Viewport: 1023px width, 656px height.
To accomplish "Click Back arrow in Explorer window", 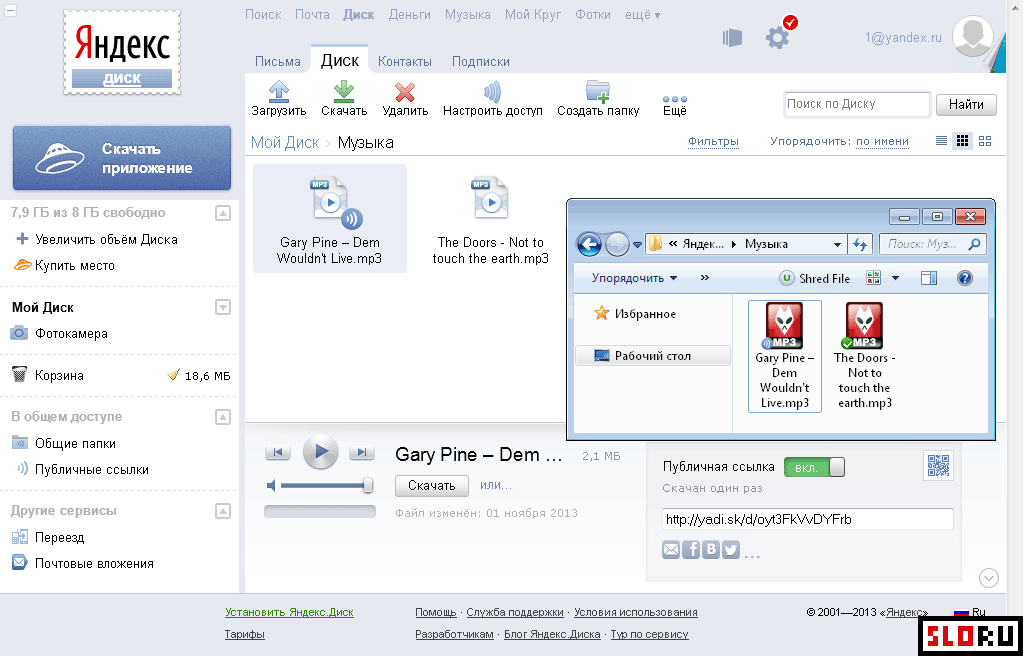I will (589, 245).
